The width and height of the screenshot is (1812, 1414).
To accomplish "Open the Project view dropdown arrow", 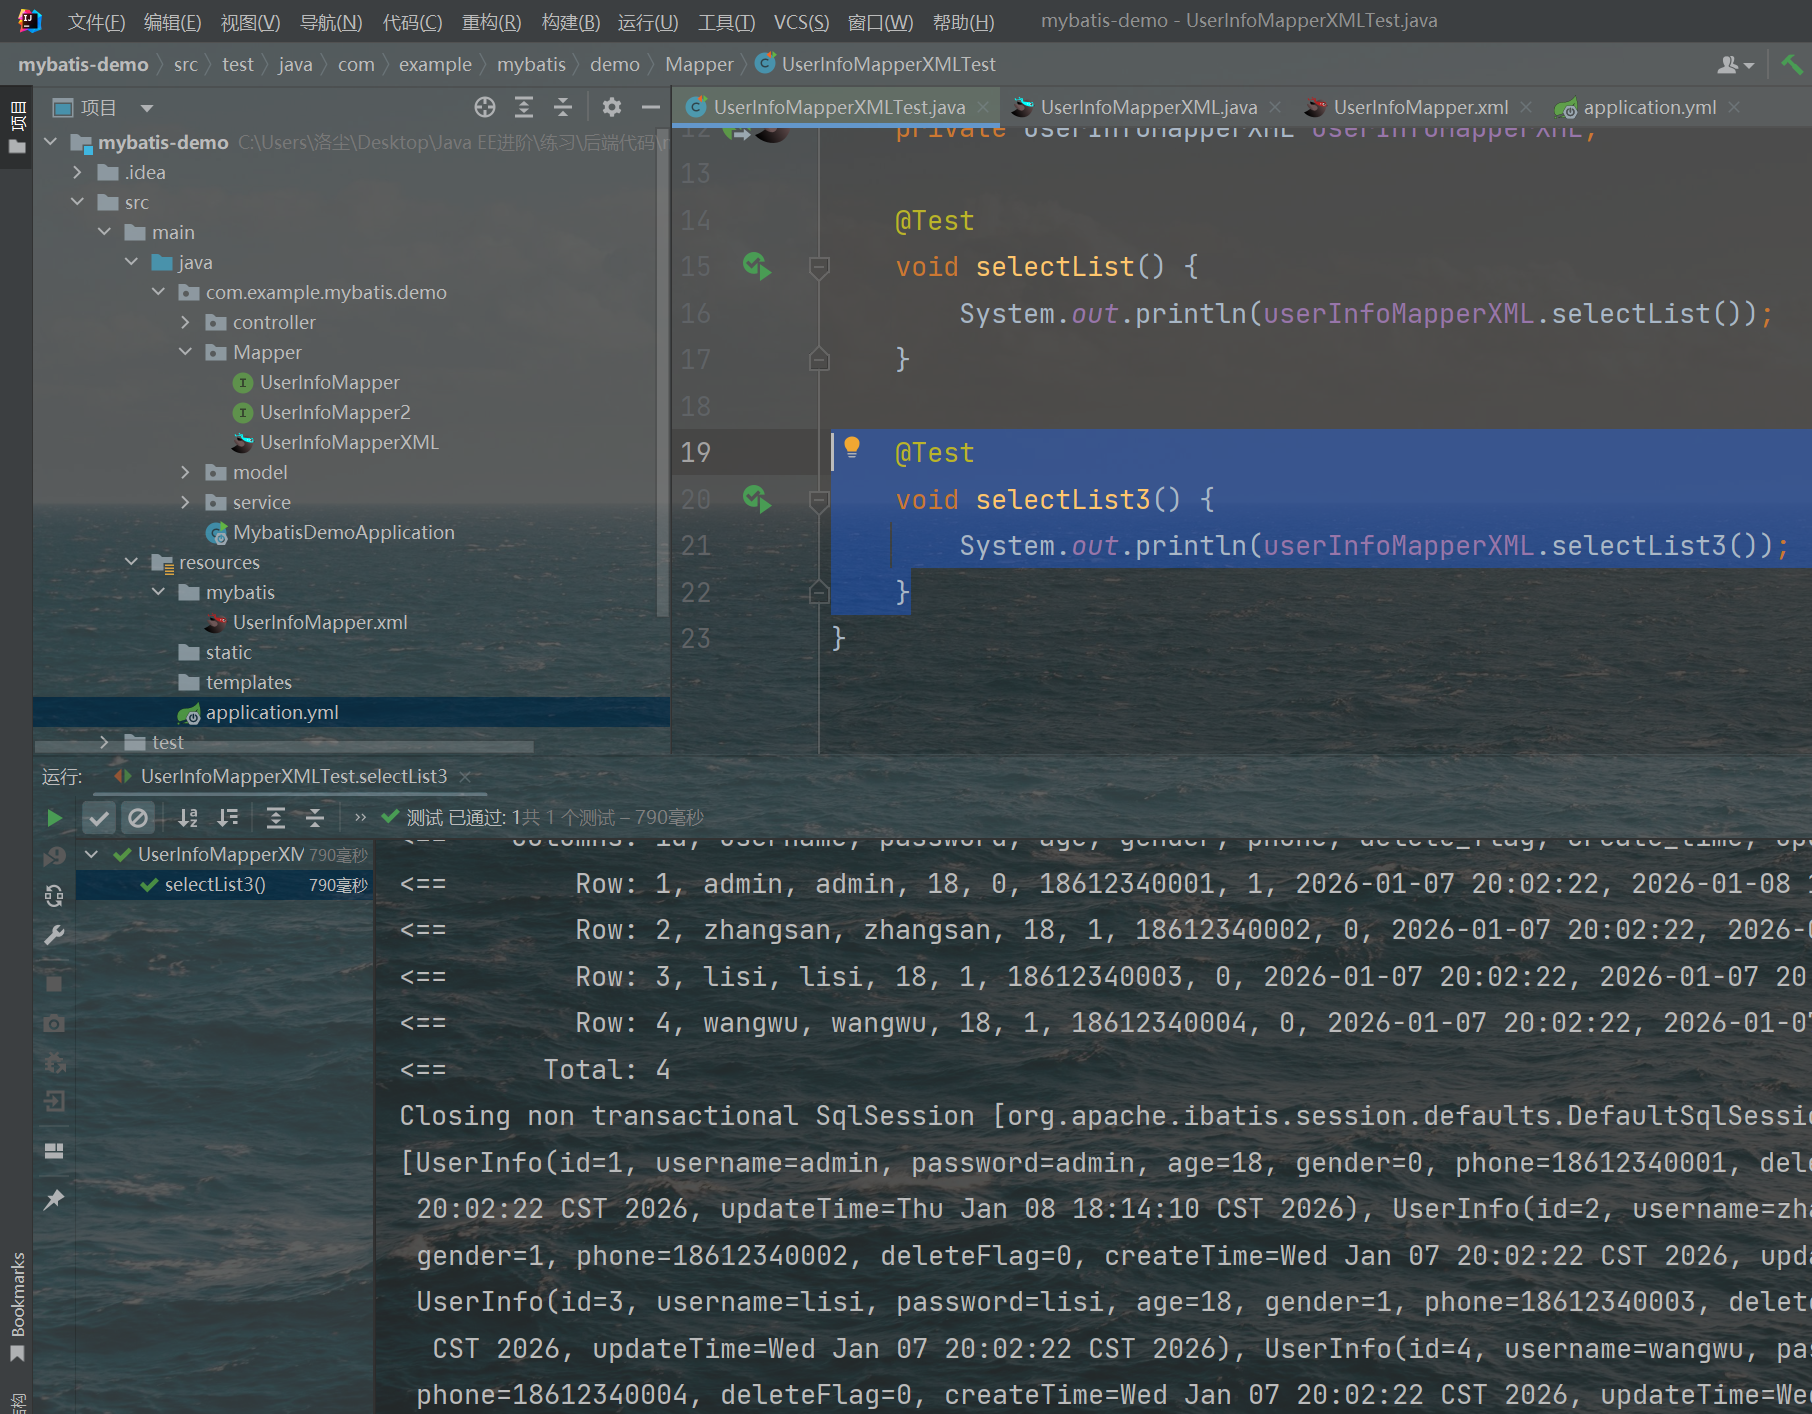I will (147, 108).
